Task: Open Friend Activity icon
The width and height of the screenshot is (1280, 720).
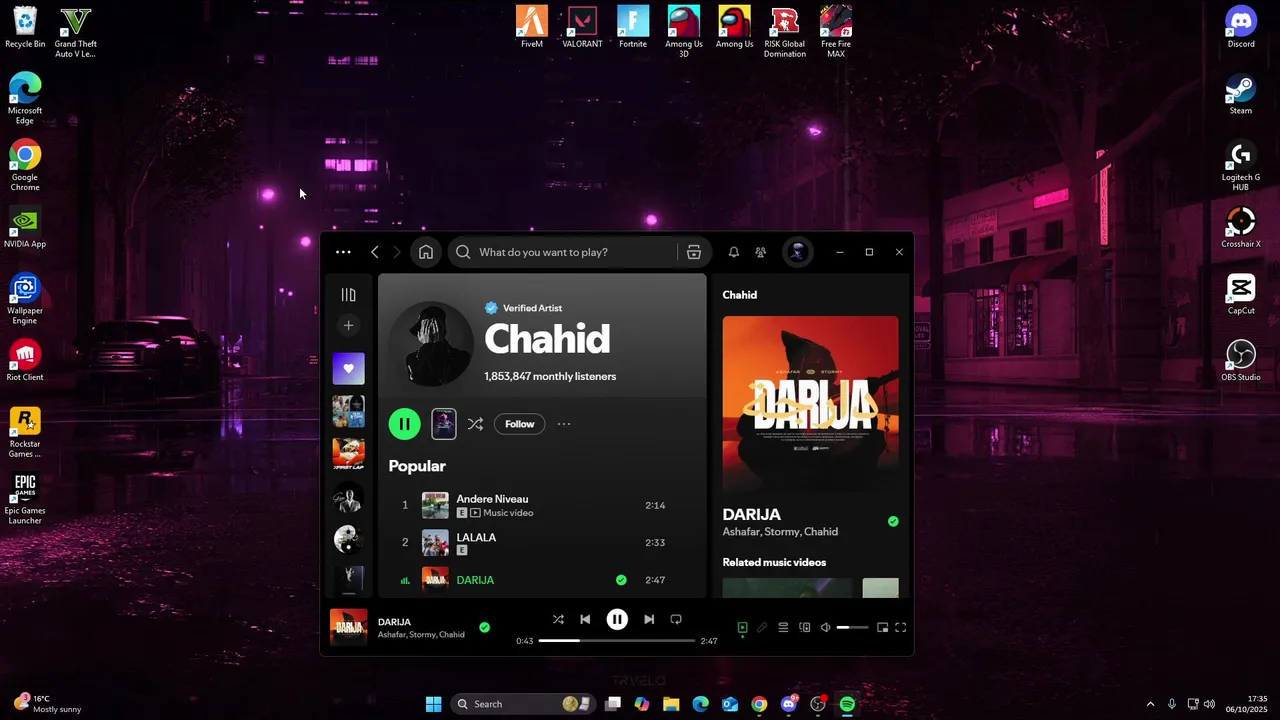Action: tap(761, 252)
